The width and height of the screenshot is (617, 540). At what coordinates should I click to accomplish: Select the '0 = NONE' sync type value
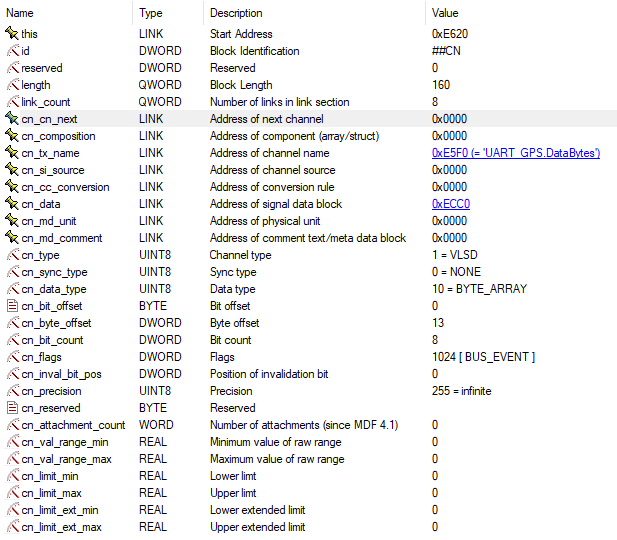click(456, 272)
